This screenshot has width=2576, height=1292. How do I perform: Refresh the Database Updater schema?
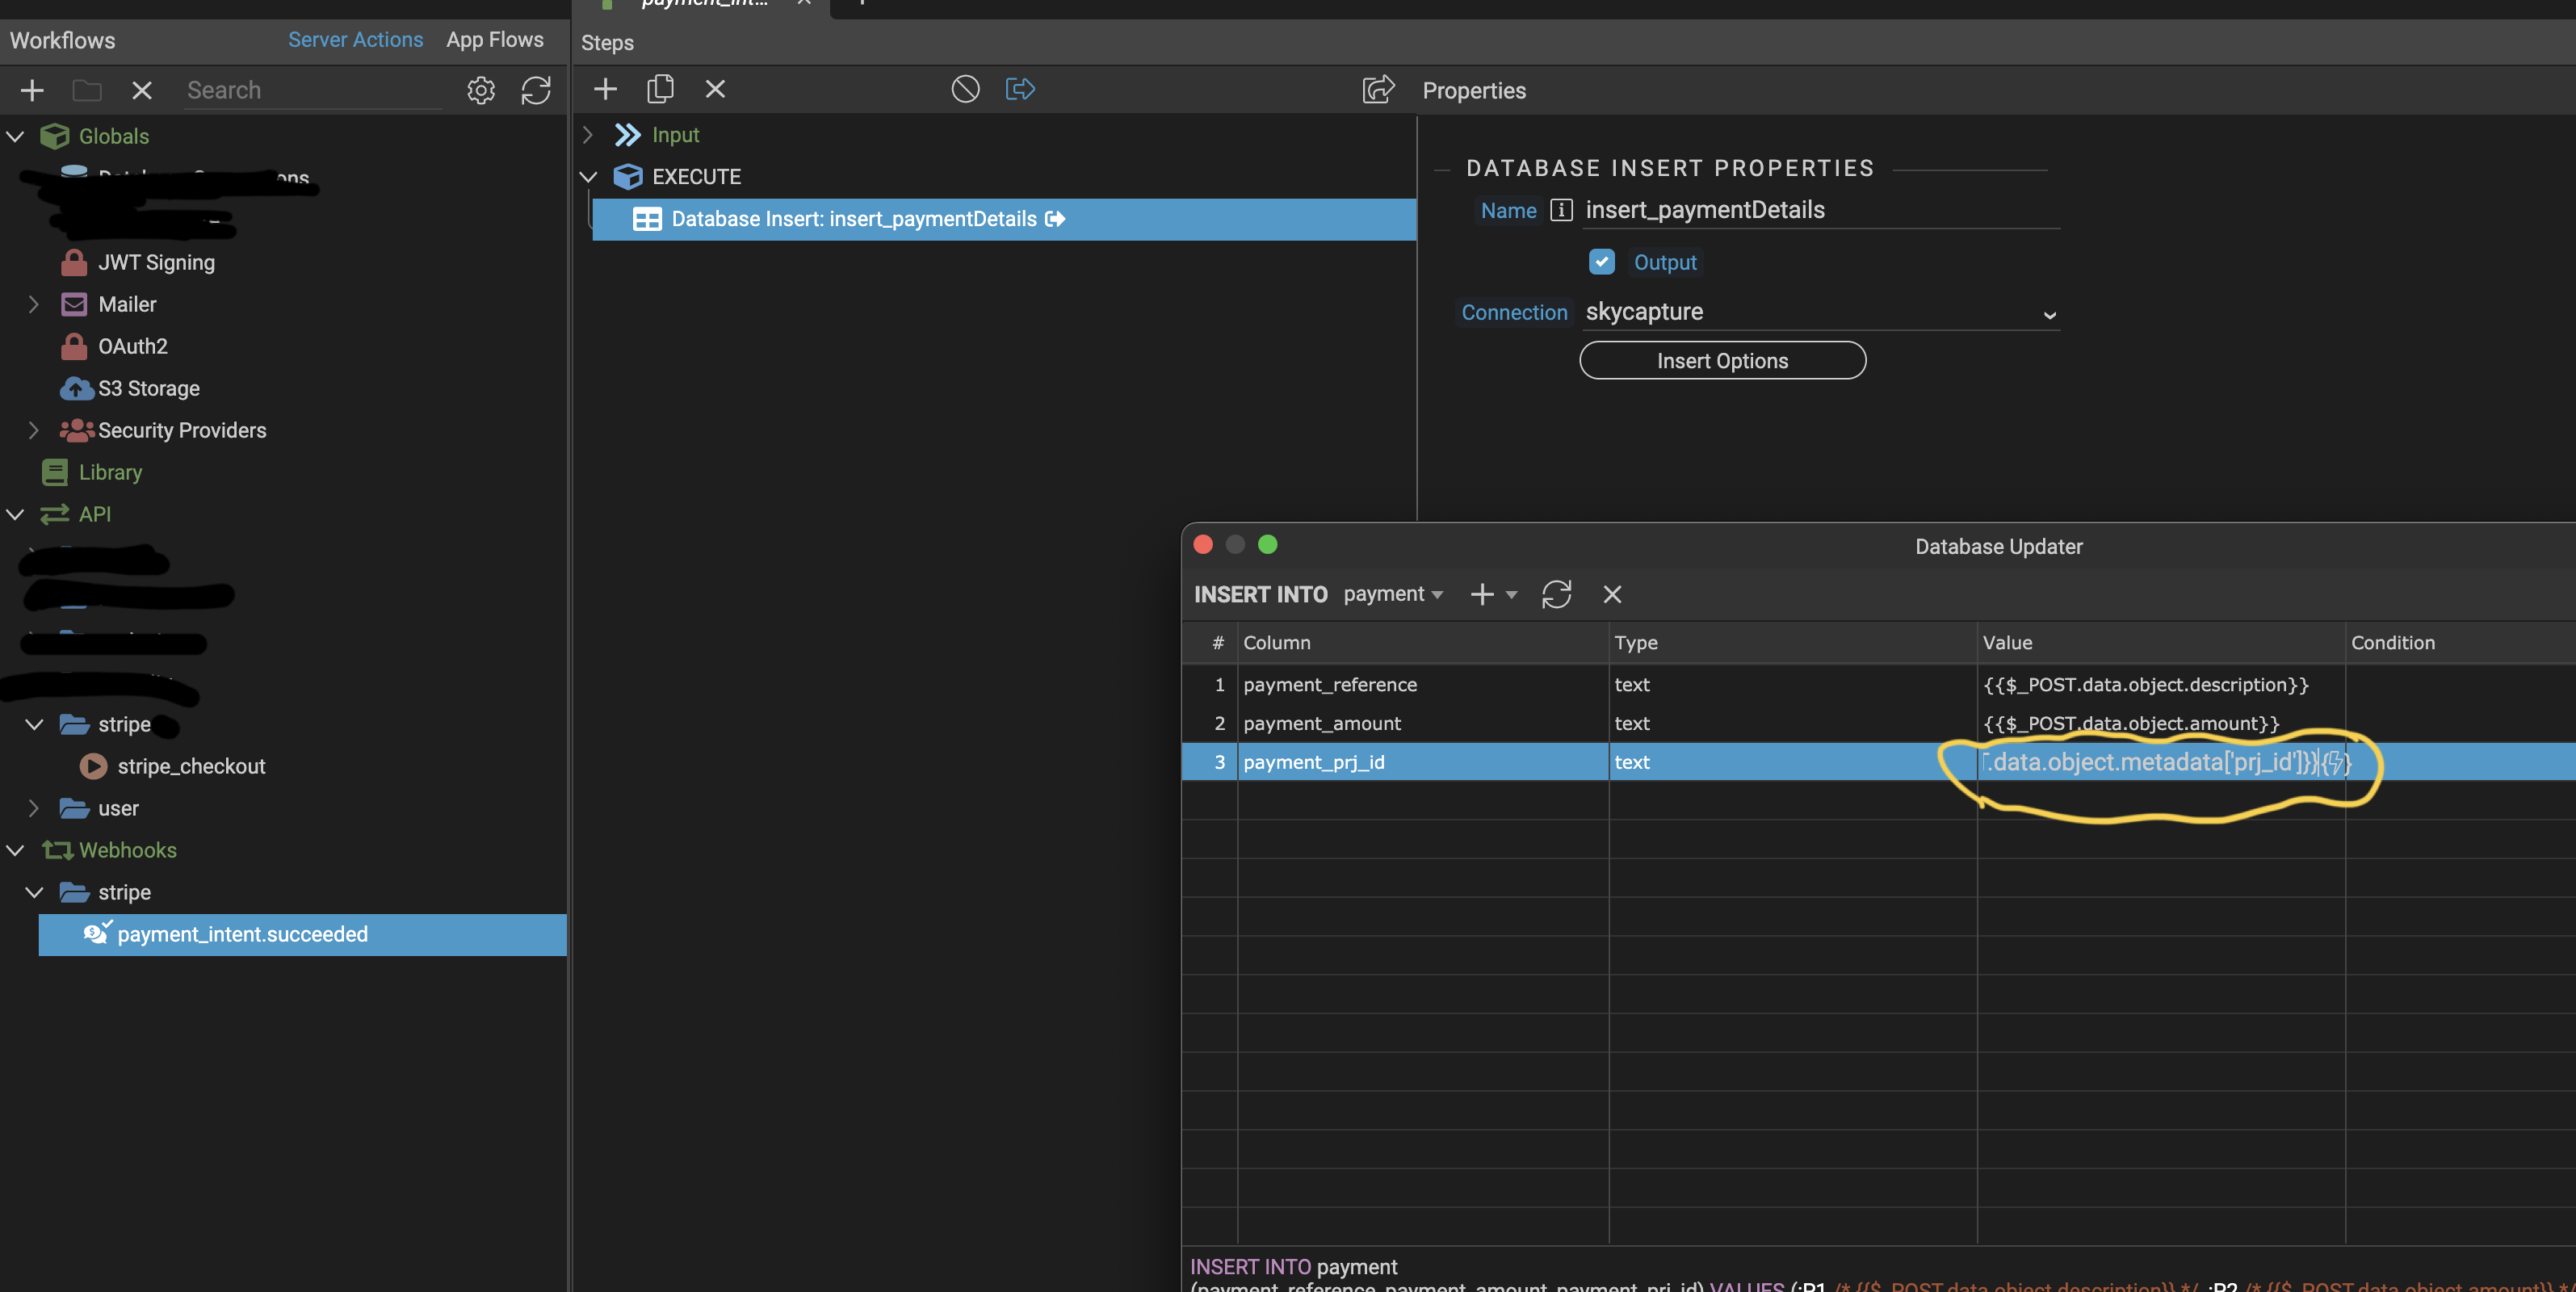click(1557, 594)
